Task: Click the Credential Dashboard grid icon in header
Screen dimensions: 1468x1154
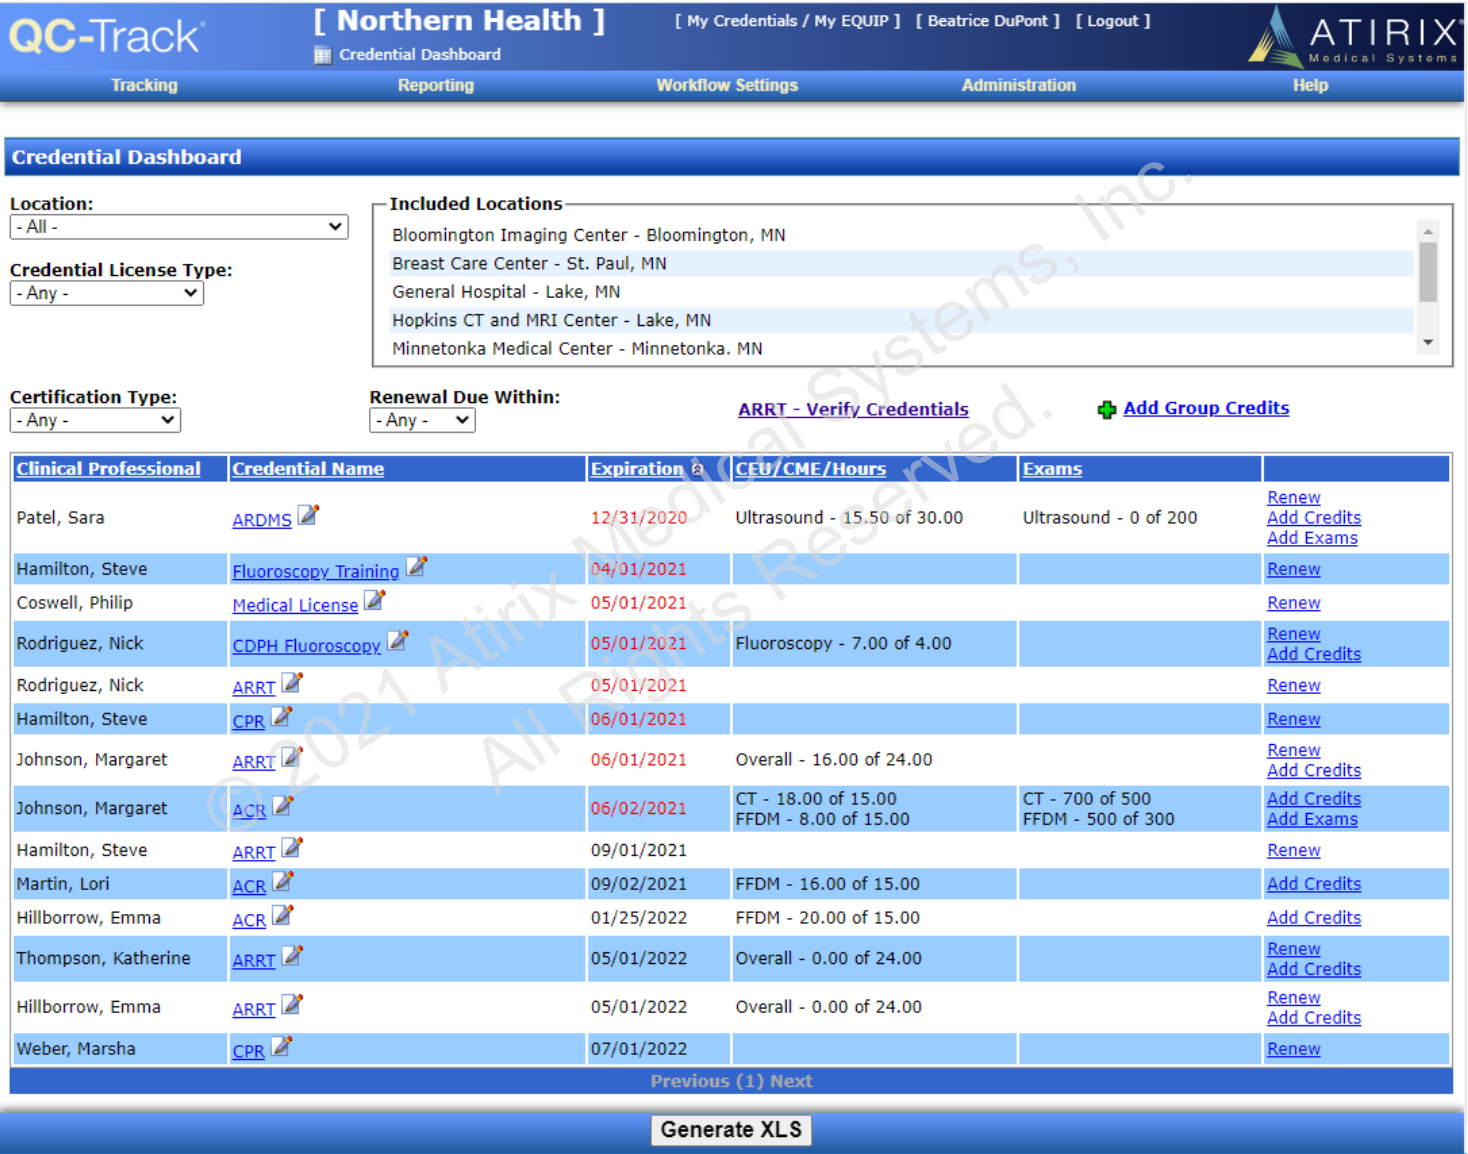Action: [322, 55]
